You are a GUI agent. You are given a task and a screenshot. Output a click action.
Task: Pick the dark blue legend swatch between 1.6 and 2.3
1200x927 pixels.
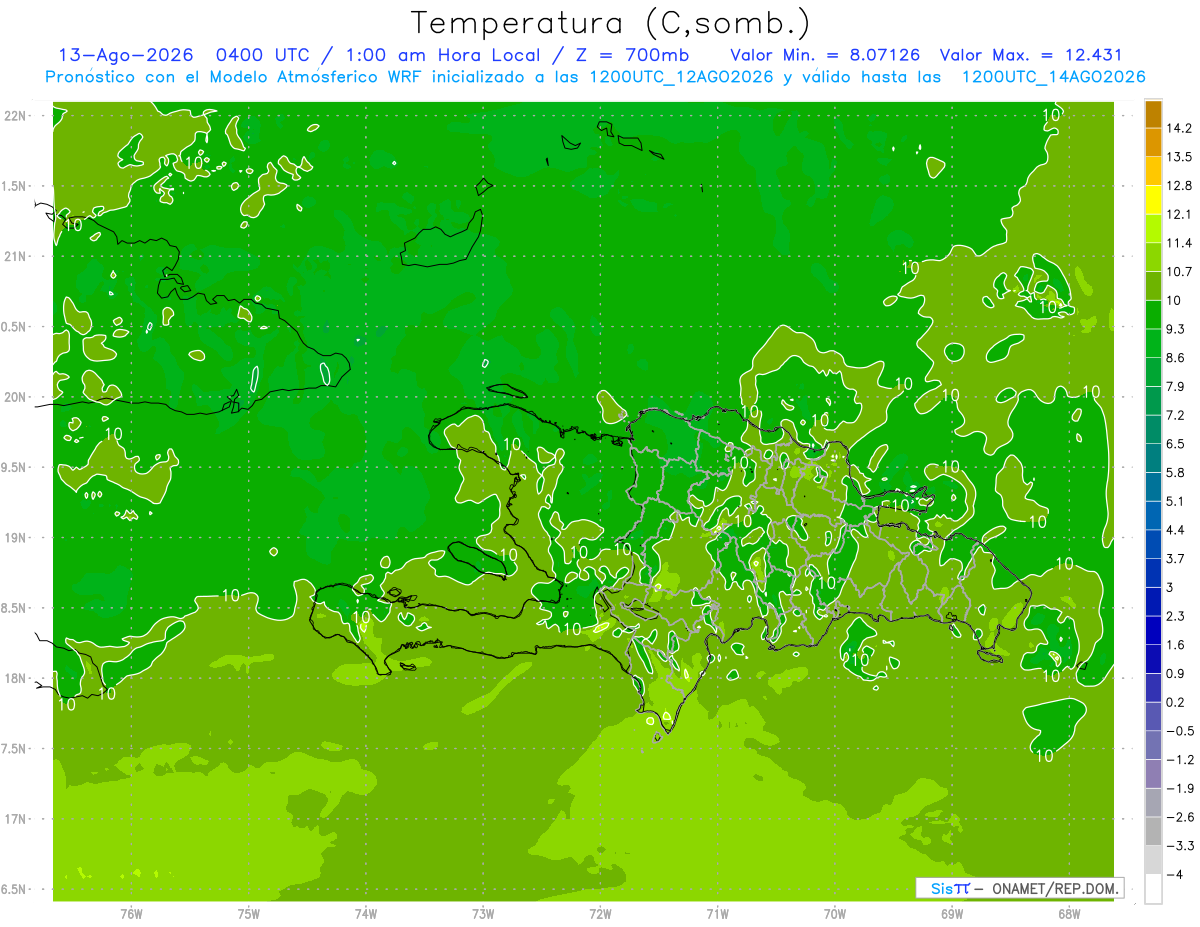tap(1153, 630)
